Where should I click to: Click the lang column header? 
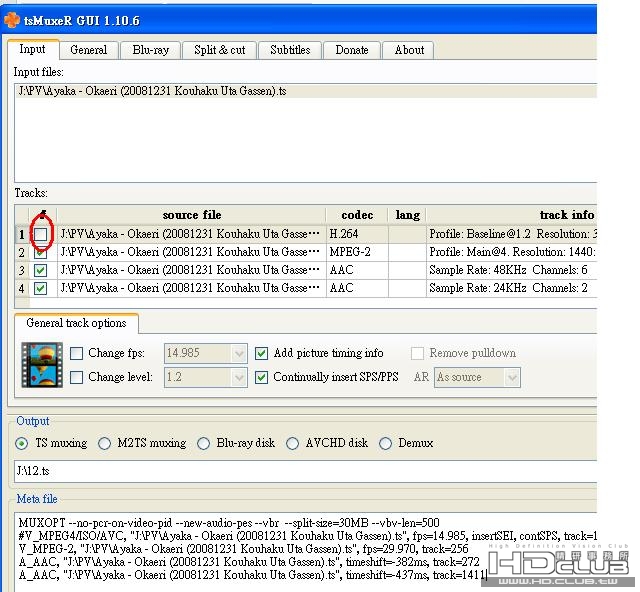[407, 215]
